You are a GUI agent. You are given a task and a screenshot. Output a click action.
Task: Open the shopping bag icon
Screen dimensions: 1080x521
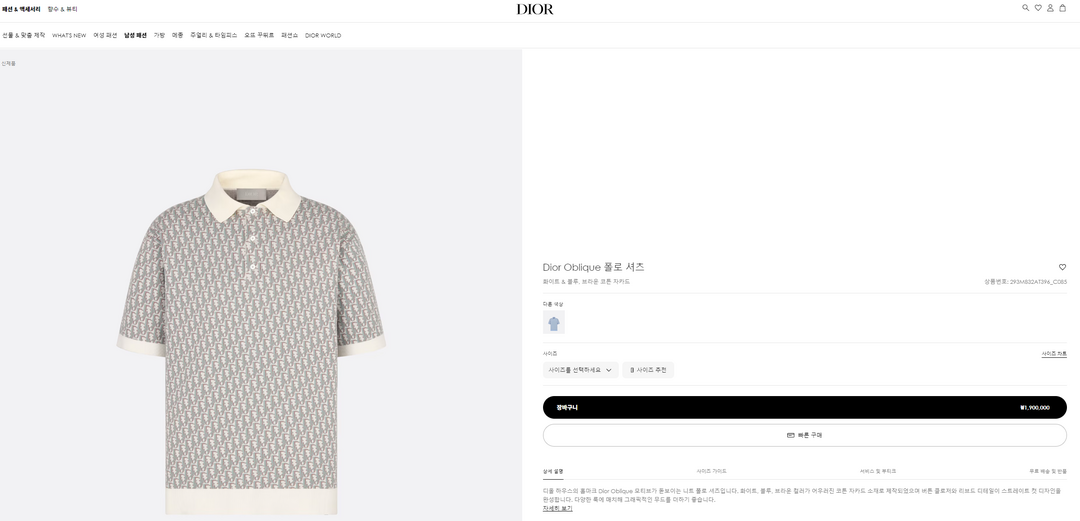tap(1062, 8)
